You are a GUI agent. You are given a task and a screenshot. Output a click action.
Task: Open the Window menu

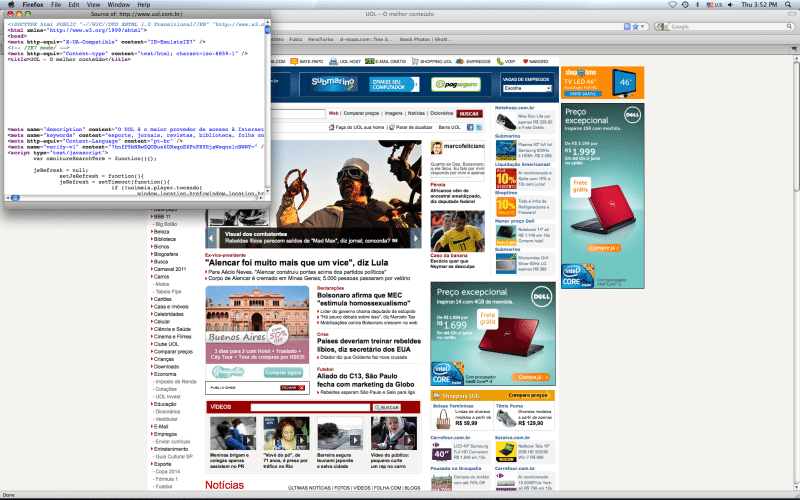click(119, 5)
